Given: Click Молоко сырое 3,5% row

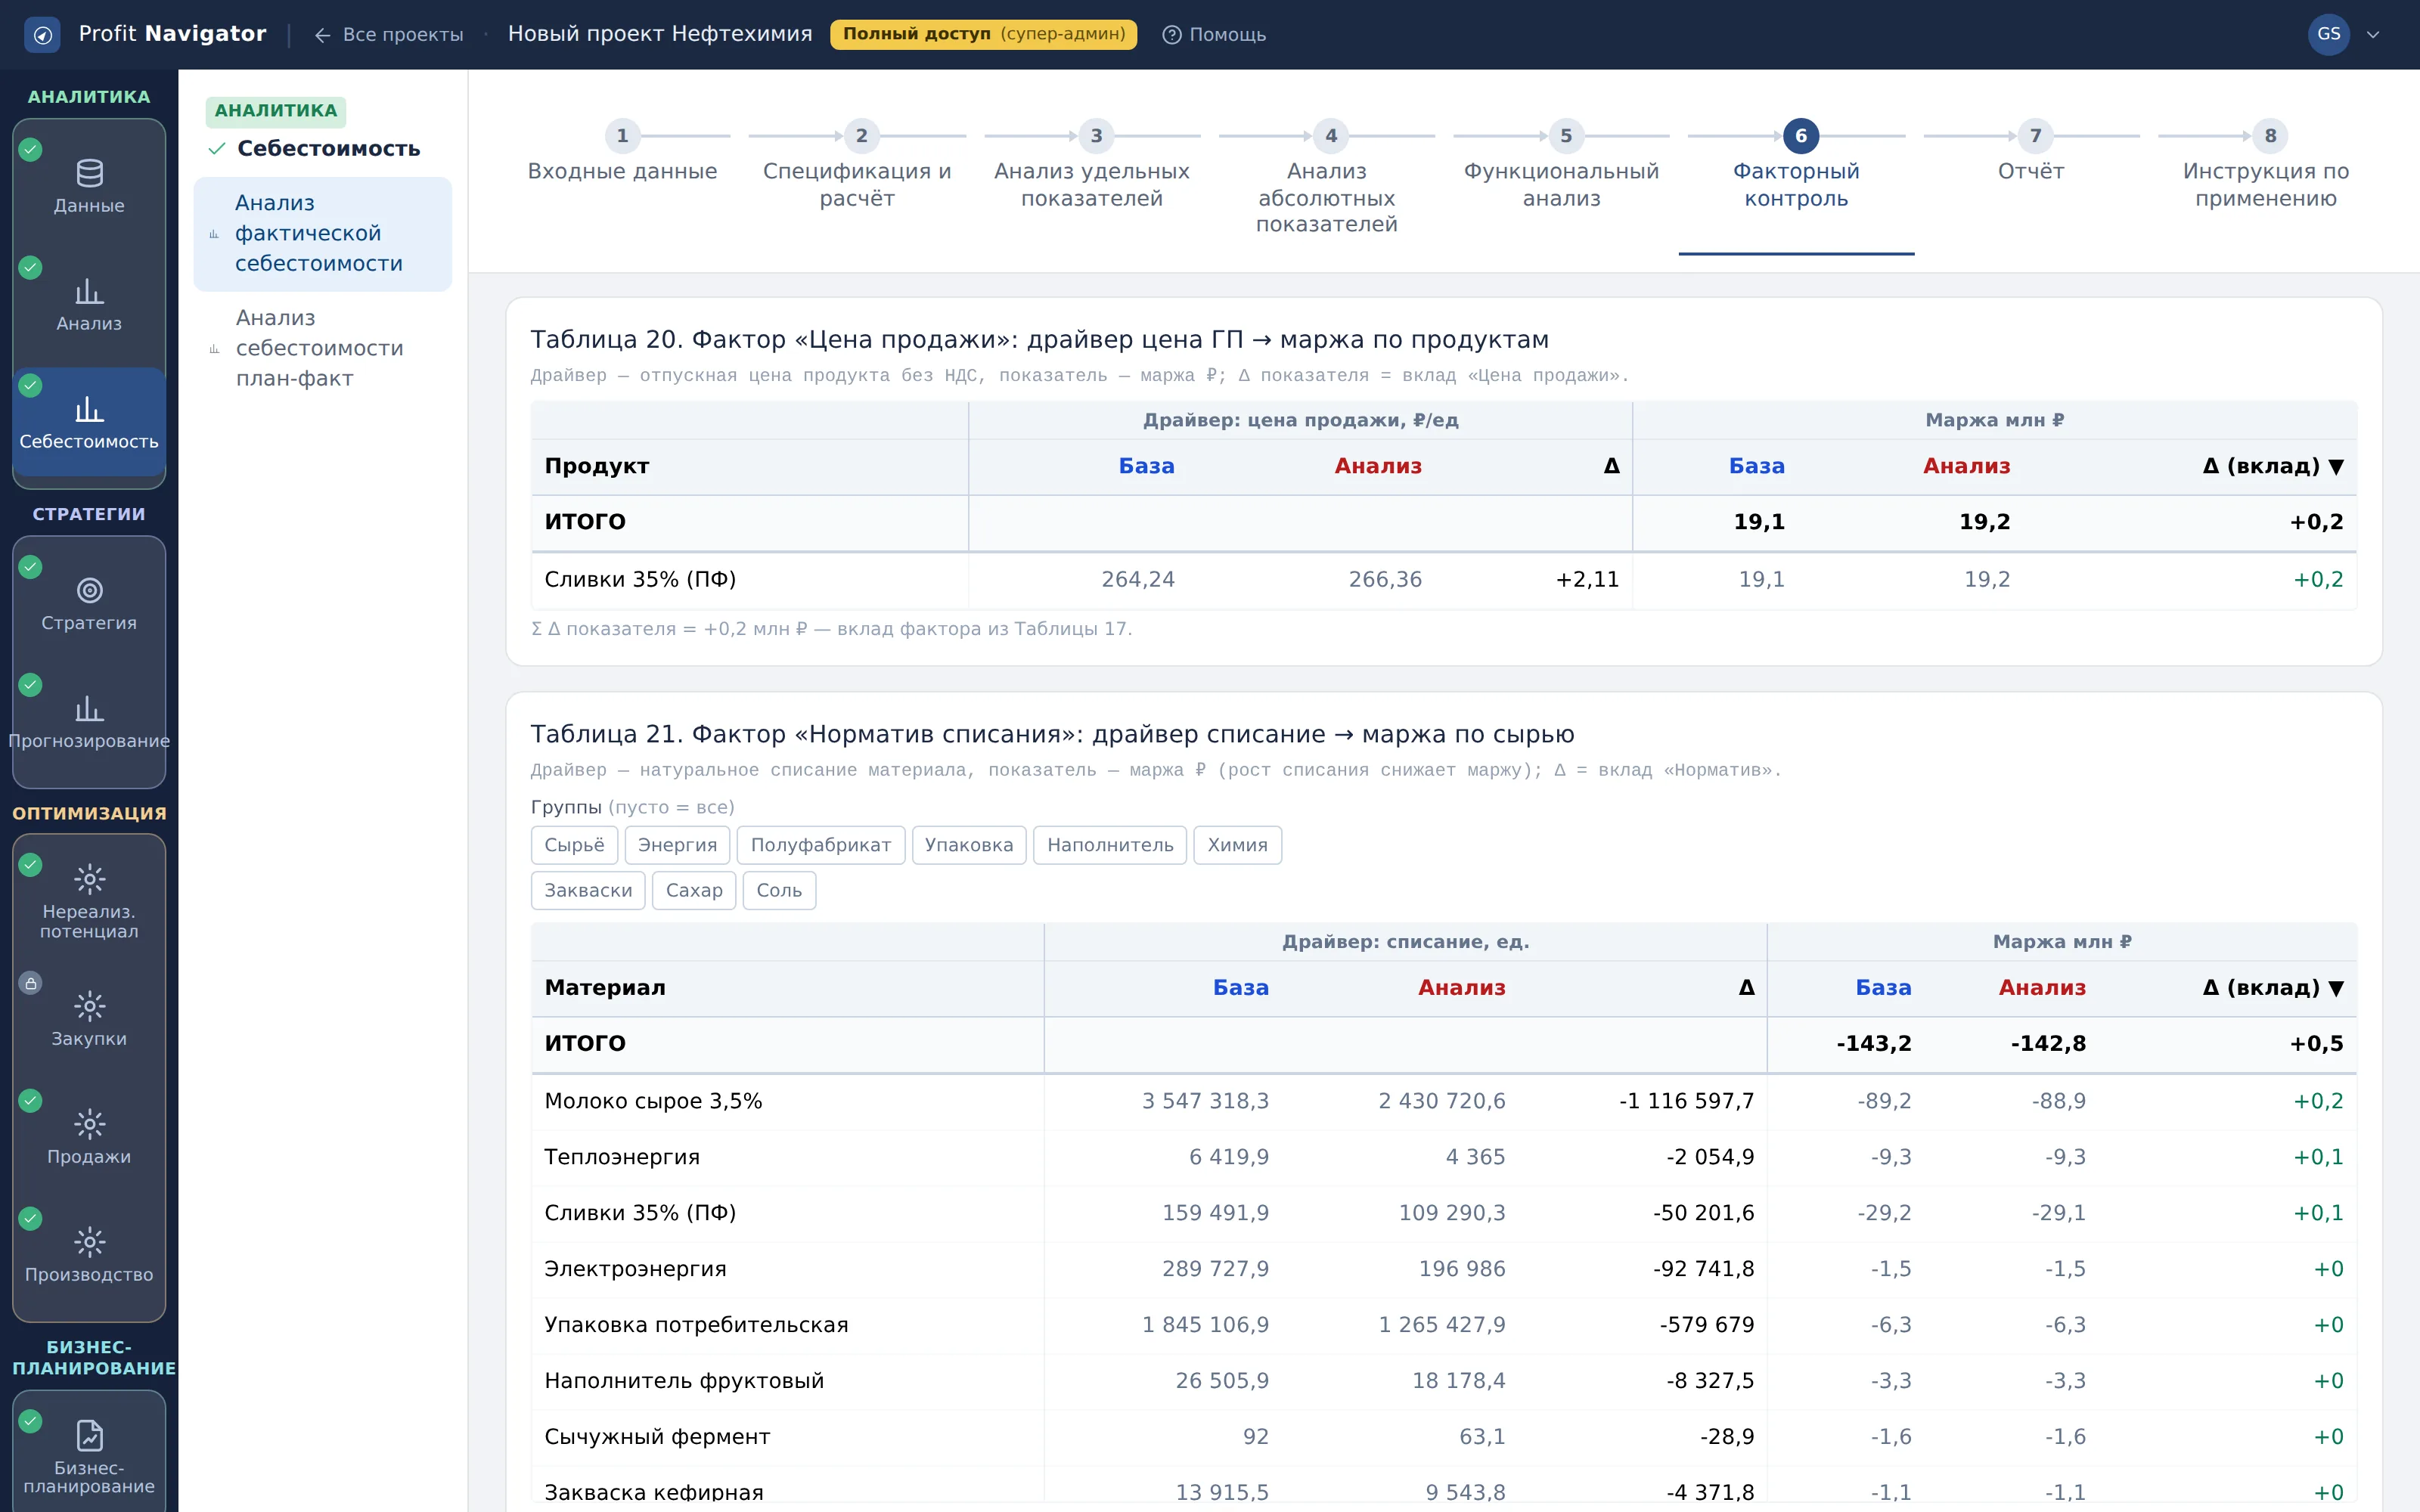Looking at the screenshot, I should 1444,1101.
